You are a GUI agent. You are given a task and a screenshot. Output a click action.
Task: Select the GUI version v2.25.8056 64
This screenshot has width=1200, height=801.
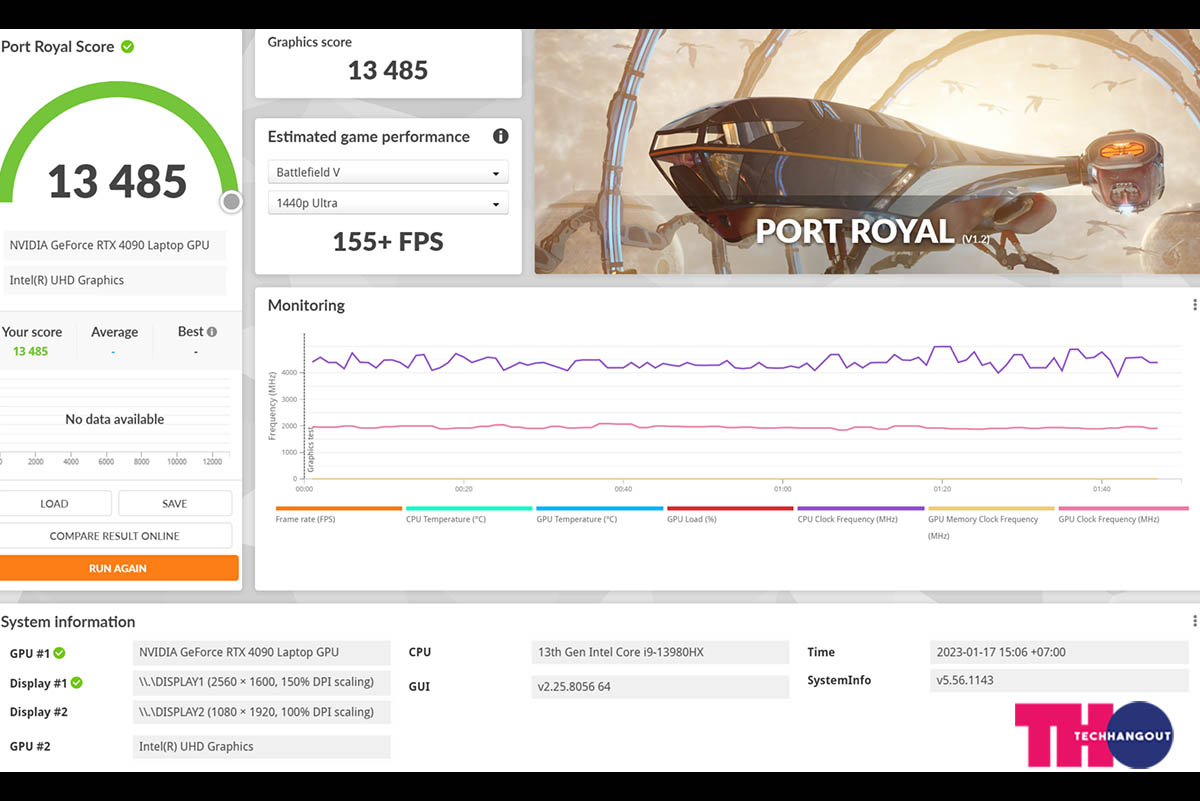click(659, 686)
